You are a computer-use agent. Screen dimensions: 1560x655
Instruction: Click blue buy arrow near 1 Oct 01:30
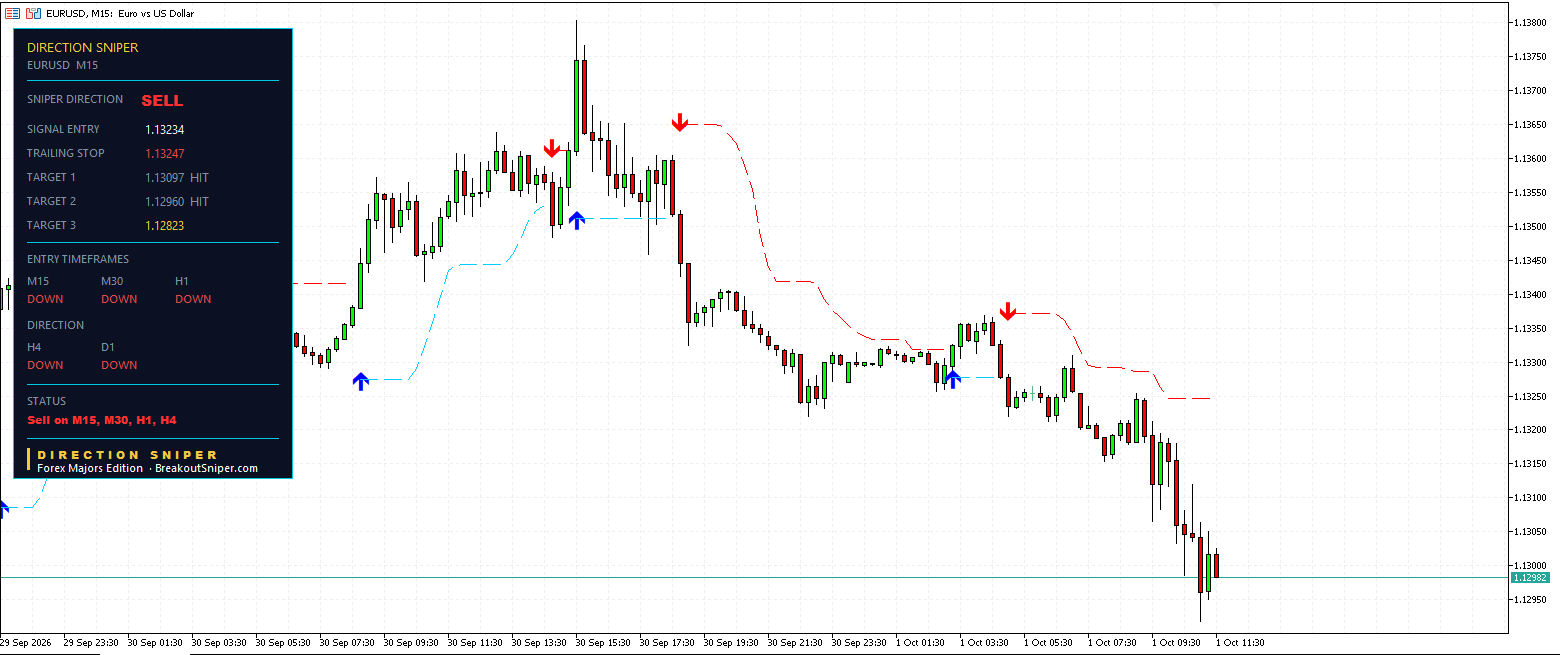tap(953, 378)
